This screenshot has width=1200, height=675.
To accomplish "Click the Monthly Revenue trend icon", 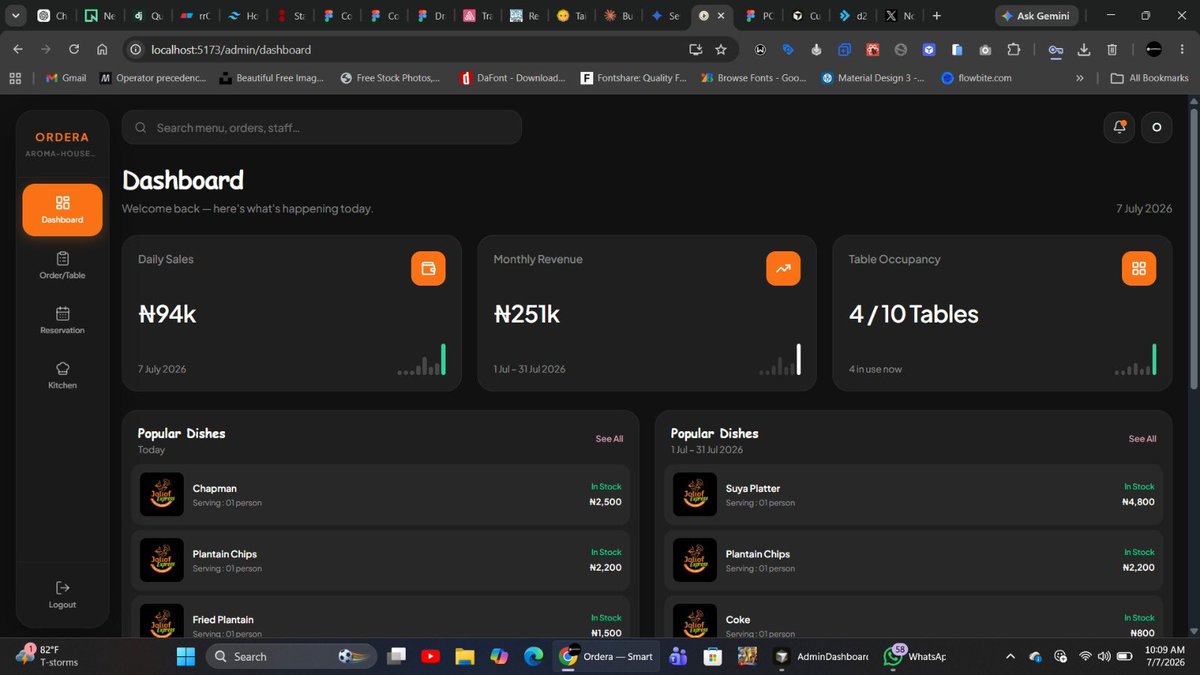I will pyautogui.click(x=783, y=268).
